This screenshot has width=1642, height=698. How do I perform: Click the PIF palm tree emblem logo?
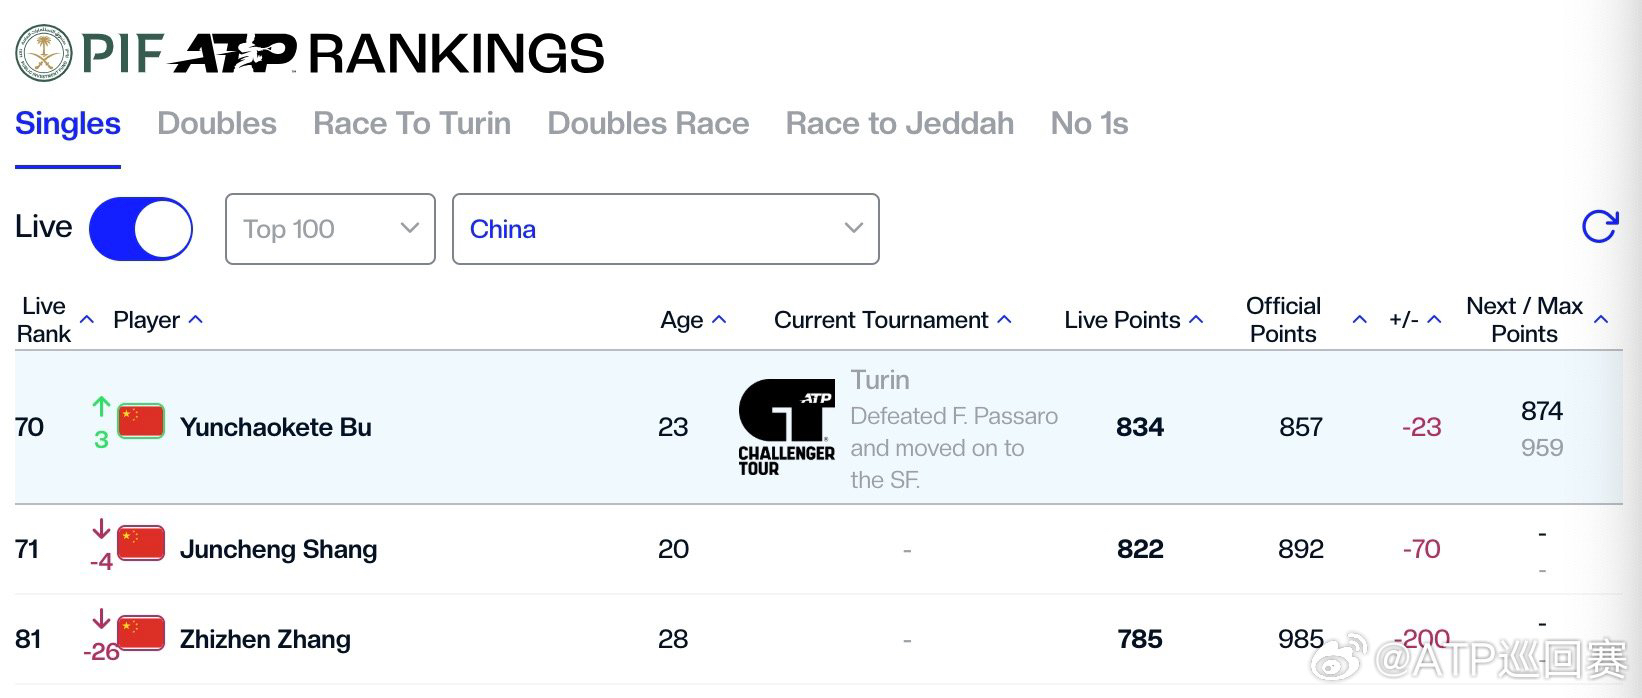coord(45,54)
